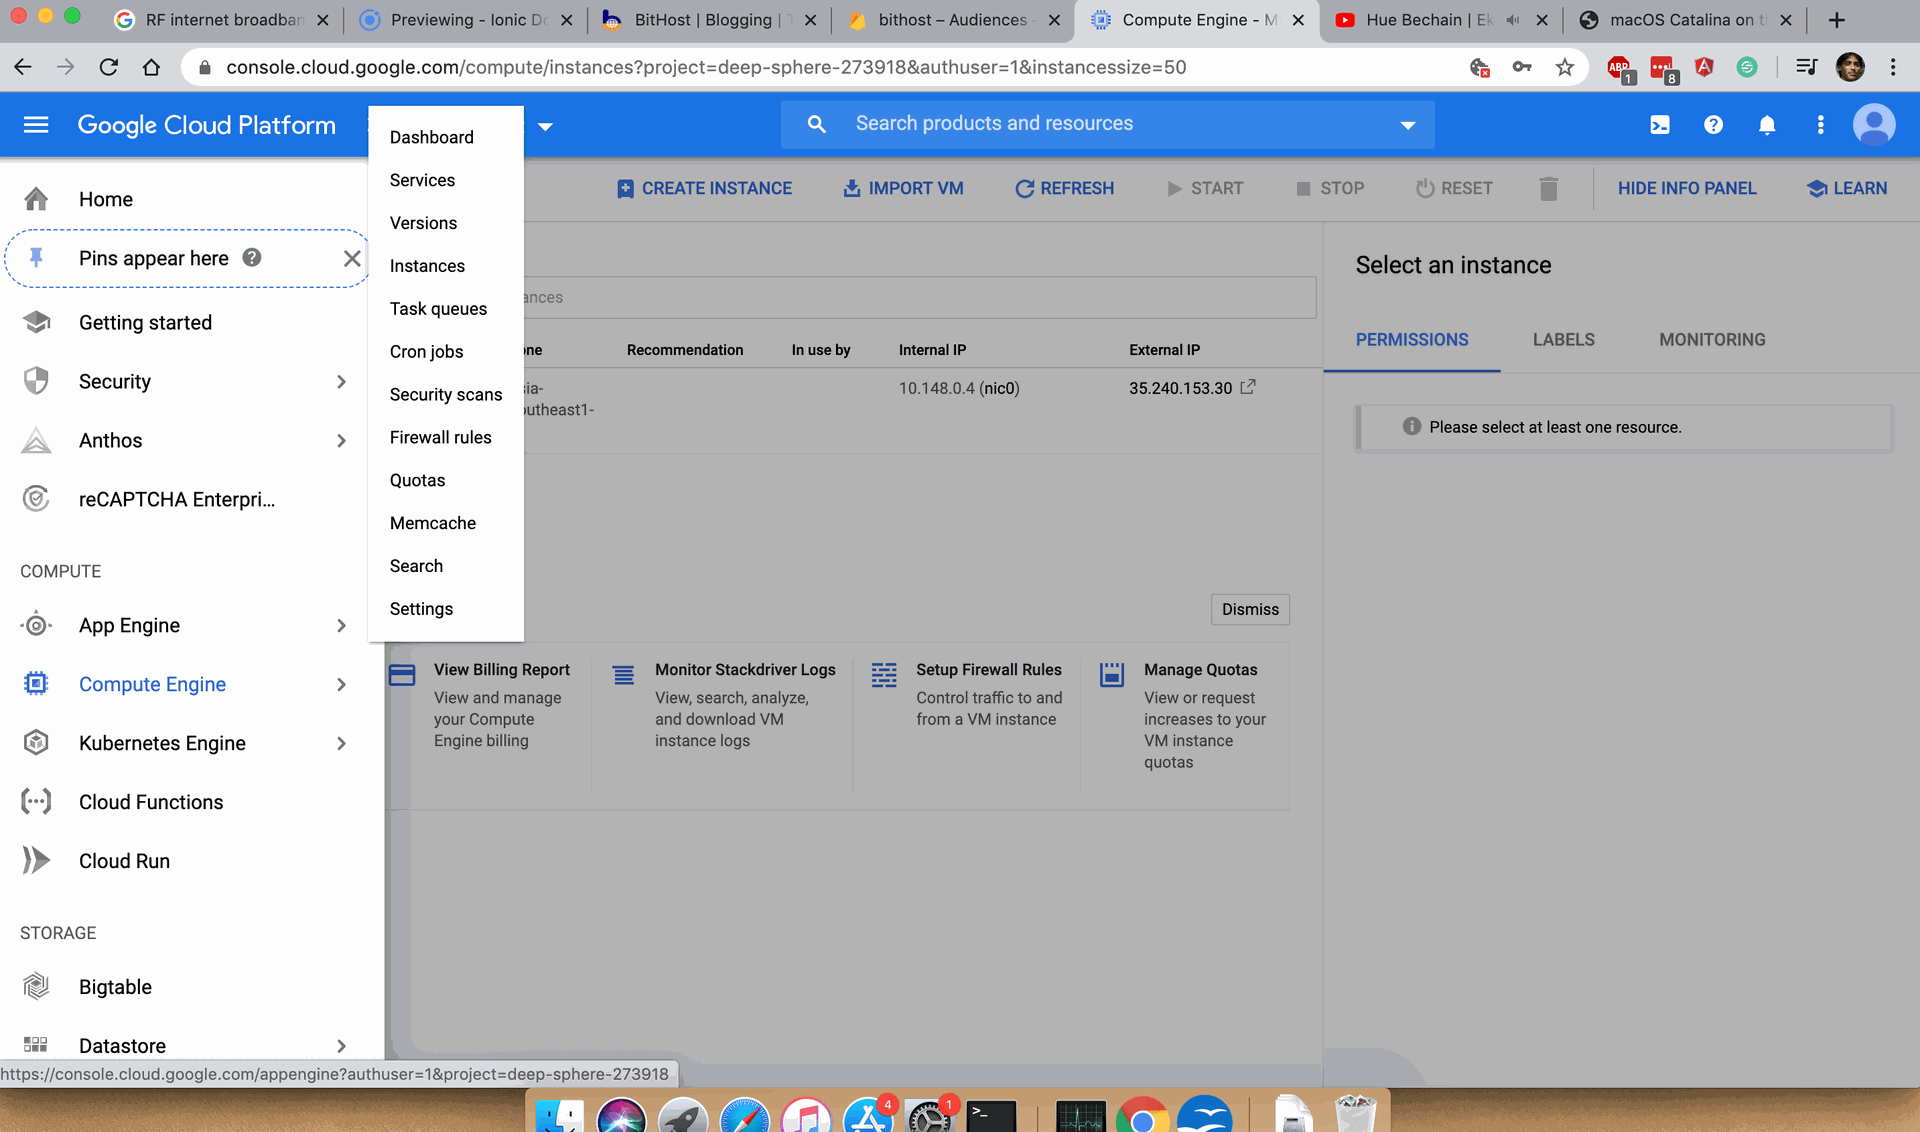Viewport: 1920px width, 1132px height.
Task: Click the Refresh button
Action: (1064, 188)
